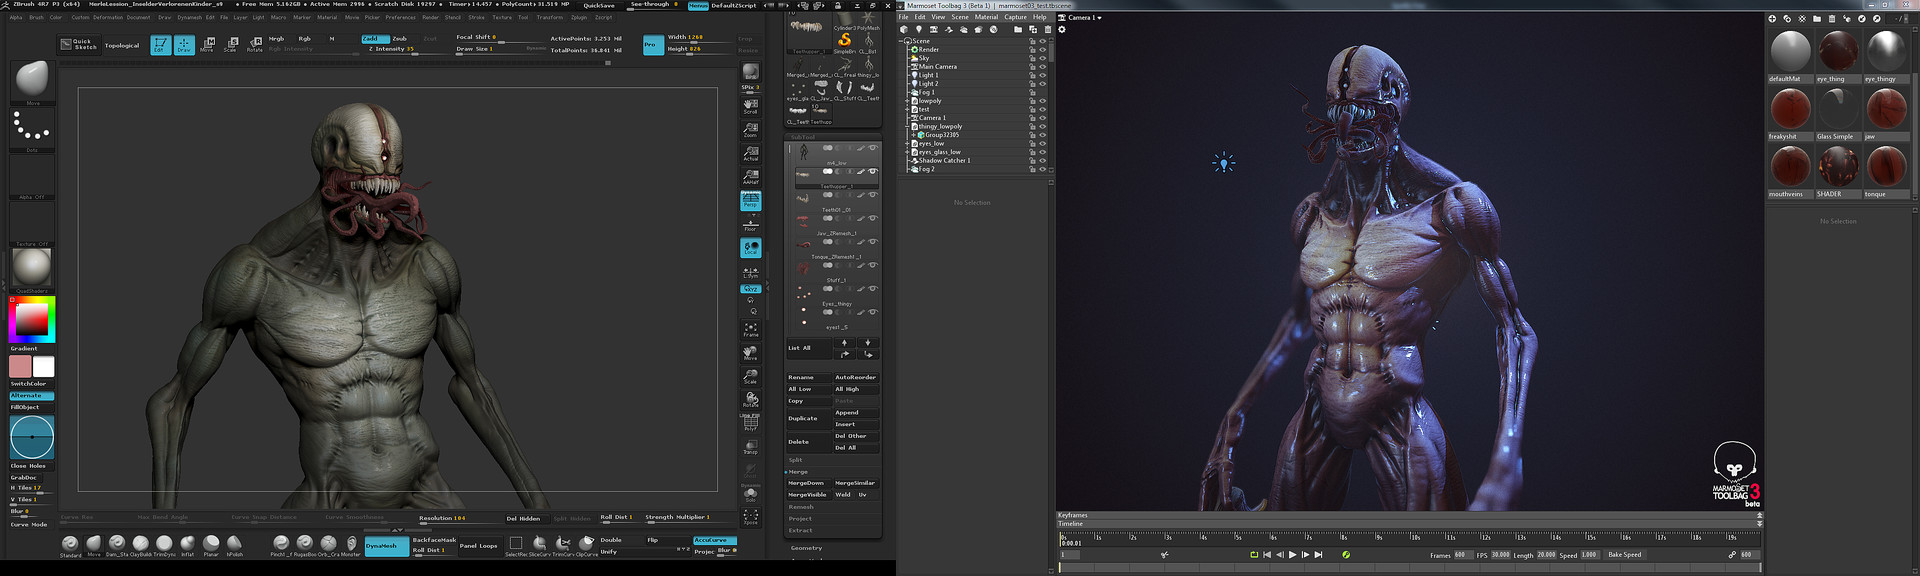Open Quick Sketch in ZBrush
This screenshot has height=576, width=1920.
pos(79,44)
